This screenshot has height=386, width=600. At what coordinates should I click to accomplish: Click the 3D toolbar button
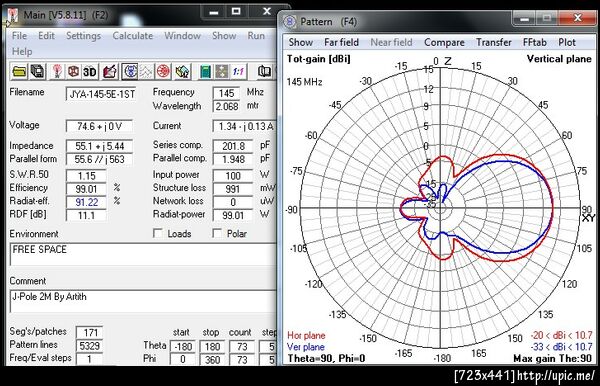click(90, 71)
